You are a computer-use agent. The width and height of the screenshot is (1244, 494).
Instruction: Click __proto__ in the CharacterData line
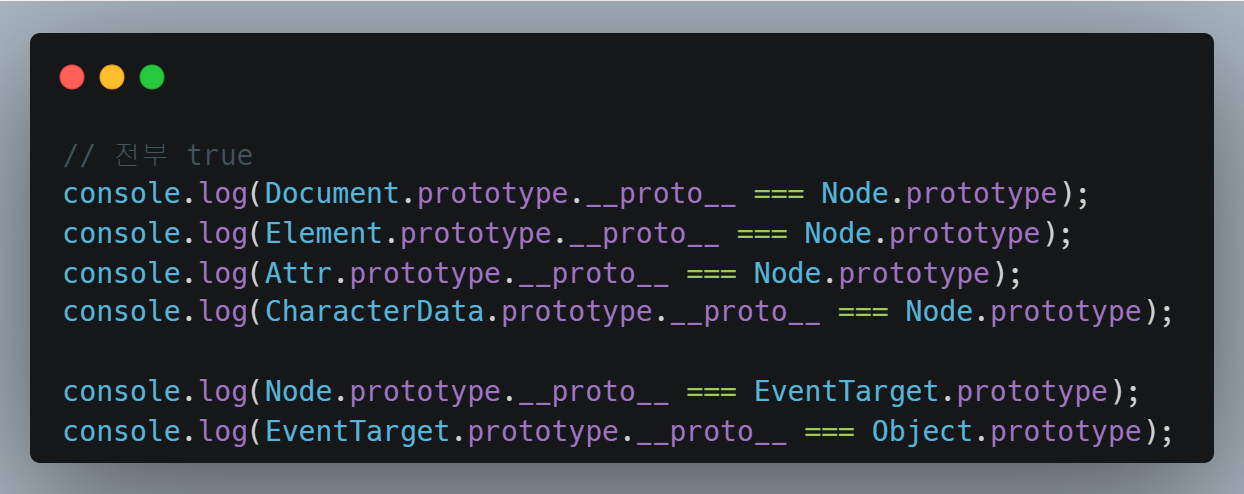745,312
